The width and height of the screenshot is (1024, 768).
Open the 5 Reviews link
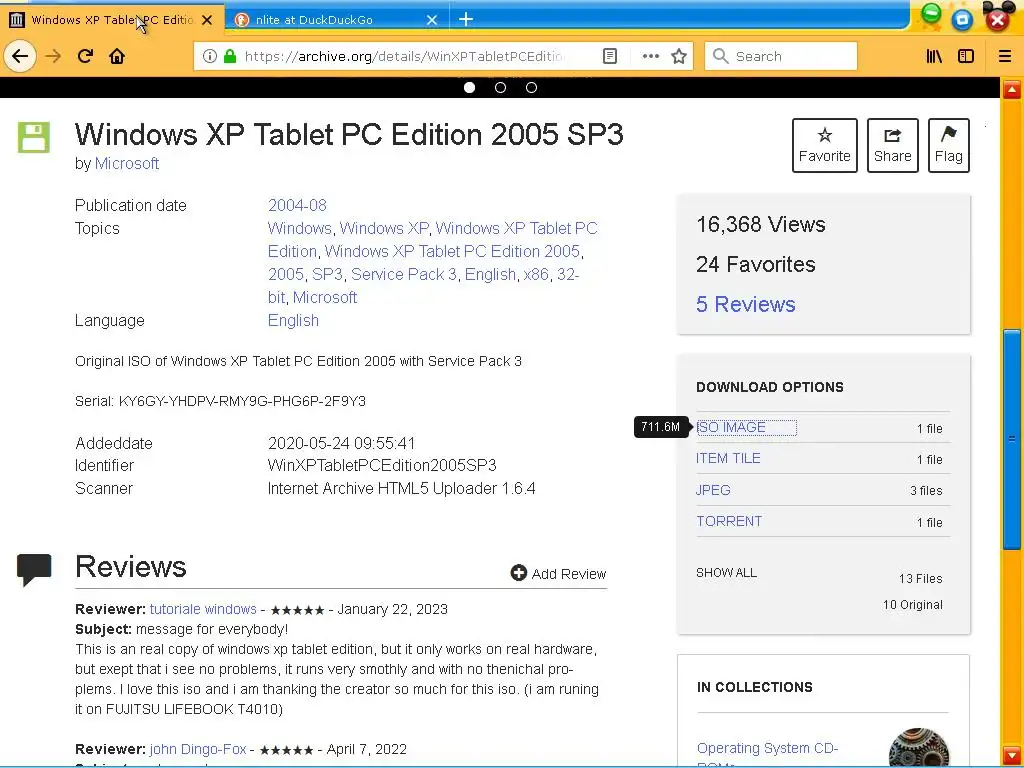(x=746, y=304)
